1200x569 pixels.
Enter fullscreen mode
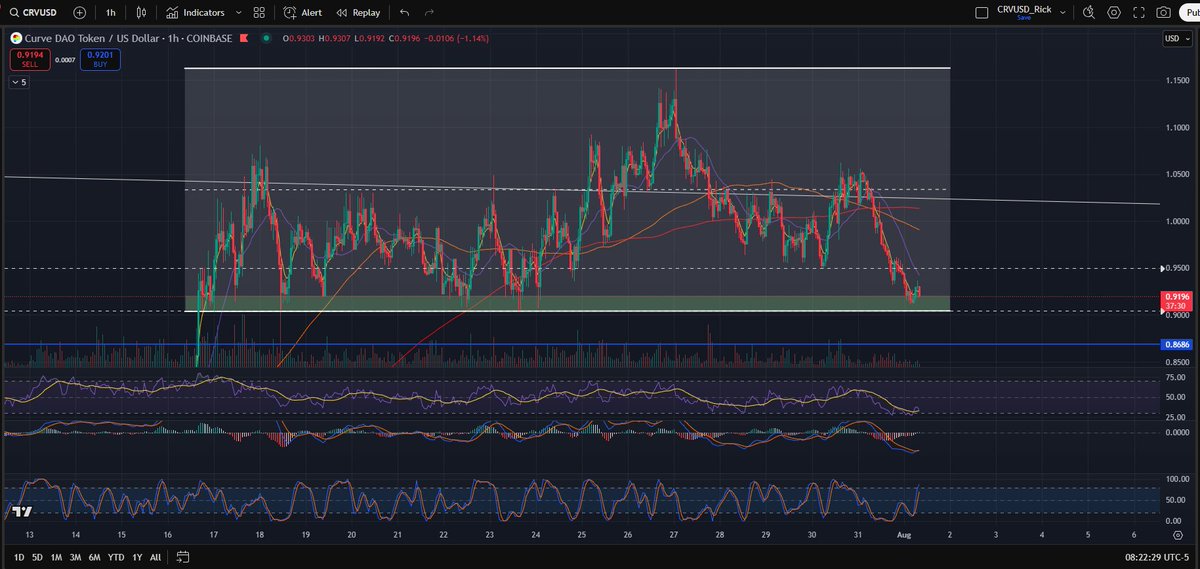[x=1138, y=12]
